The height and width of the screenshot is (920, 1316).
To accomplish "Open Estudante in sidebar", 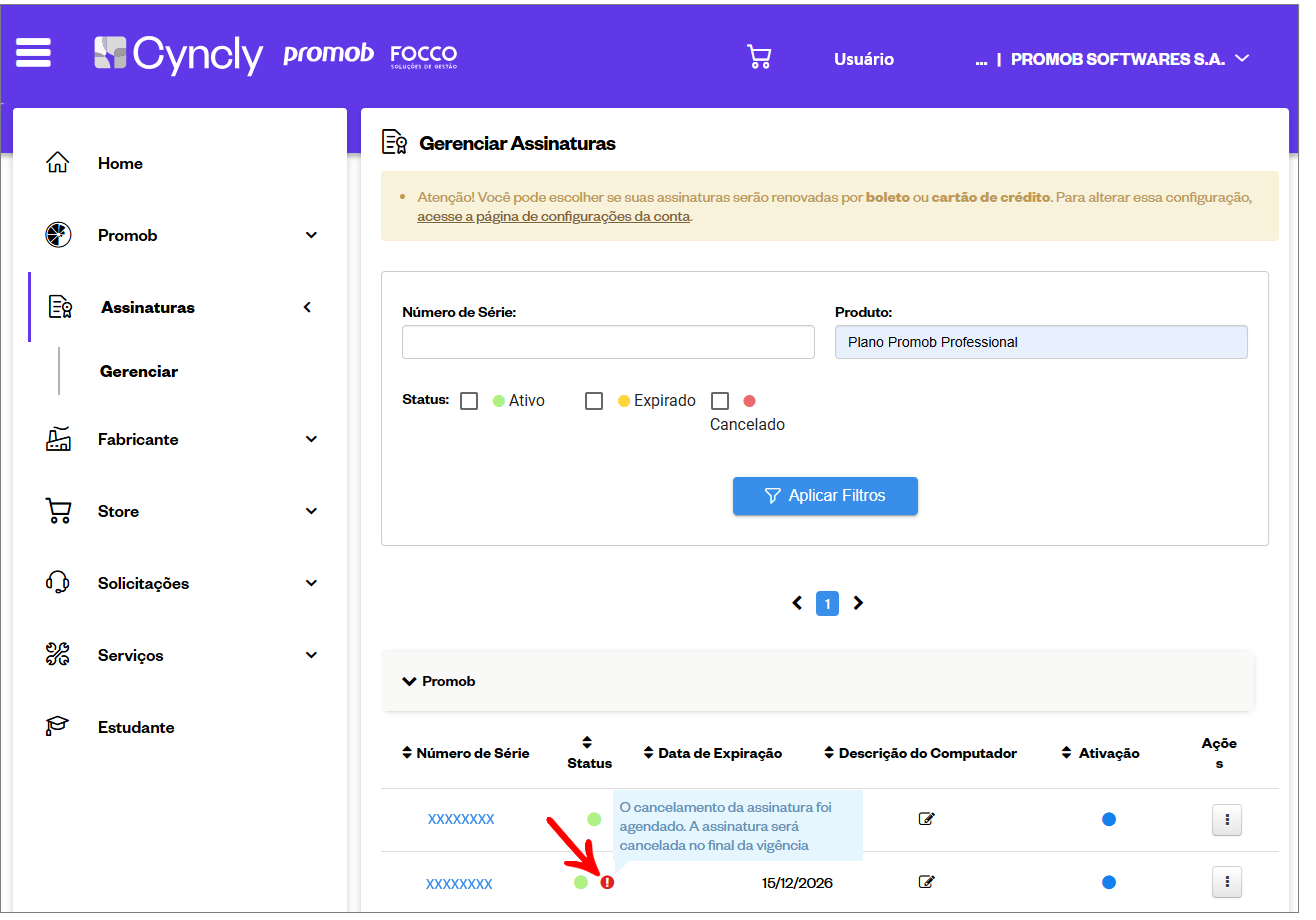I will (136, 727).
